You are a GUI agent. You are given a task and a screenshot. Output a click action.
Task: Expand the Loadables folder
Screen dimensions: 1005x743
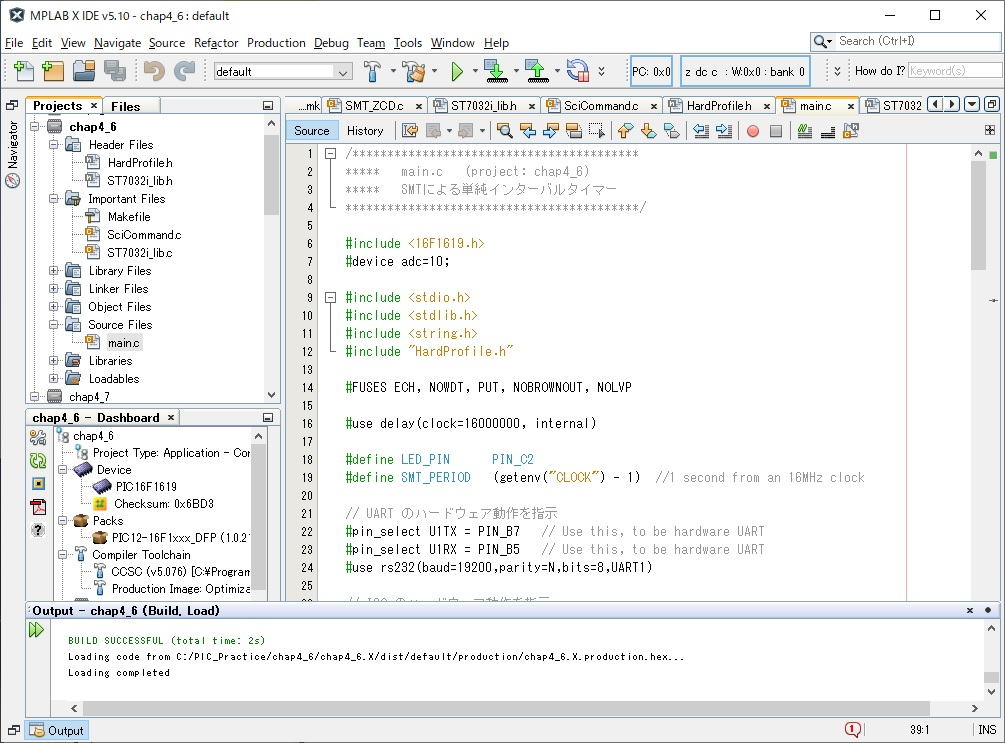point(54,378)
